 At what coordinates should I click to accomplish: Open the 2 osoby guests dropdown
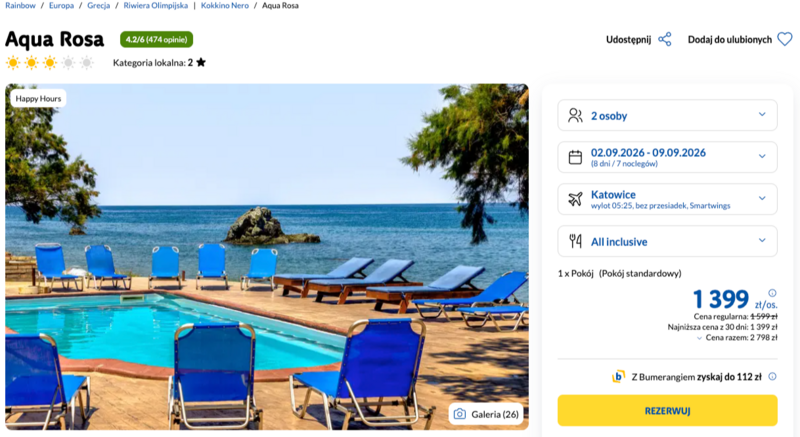pyautogui.click(x=667, y=115)
